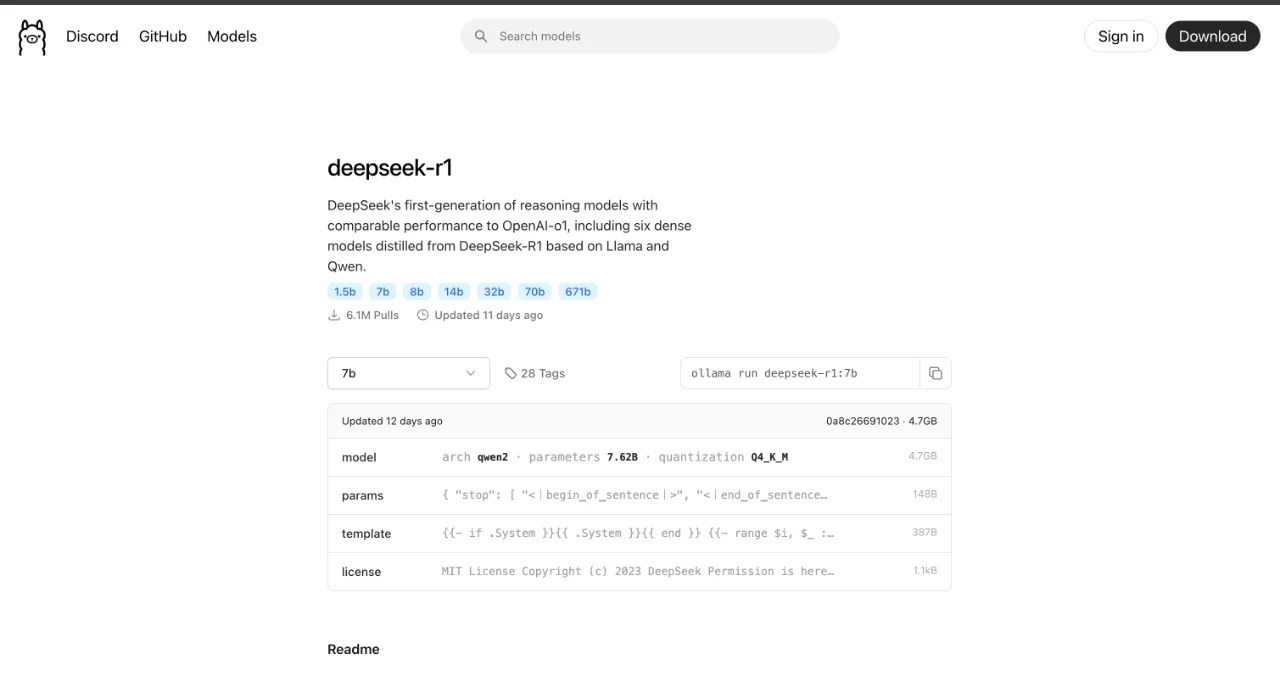Image resolution: width=1280 pixels, height=700 pixels.
Task: Click the Download button
Action: click(x=1212, y=36)
